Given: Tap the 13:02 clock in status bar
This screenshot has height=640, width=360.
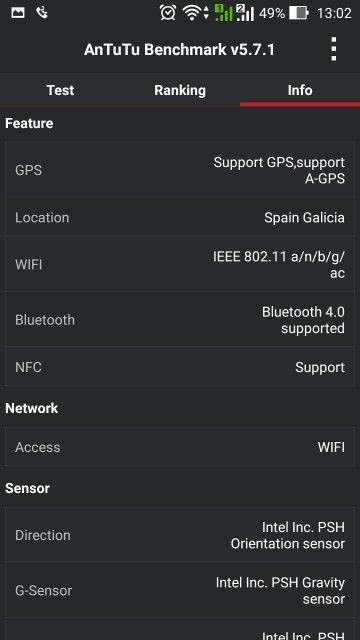Looking at the screenshot, I should pyautogui.click(x=334, y=13).
